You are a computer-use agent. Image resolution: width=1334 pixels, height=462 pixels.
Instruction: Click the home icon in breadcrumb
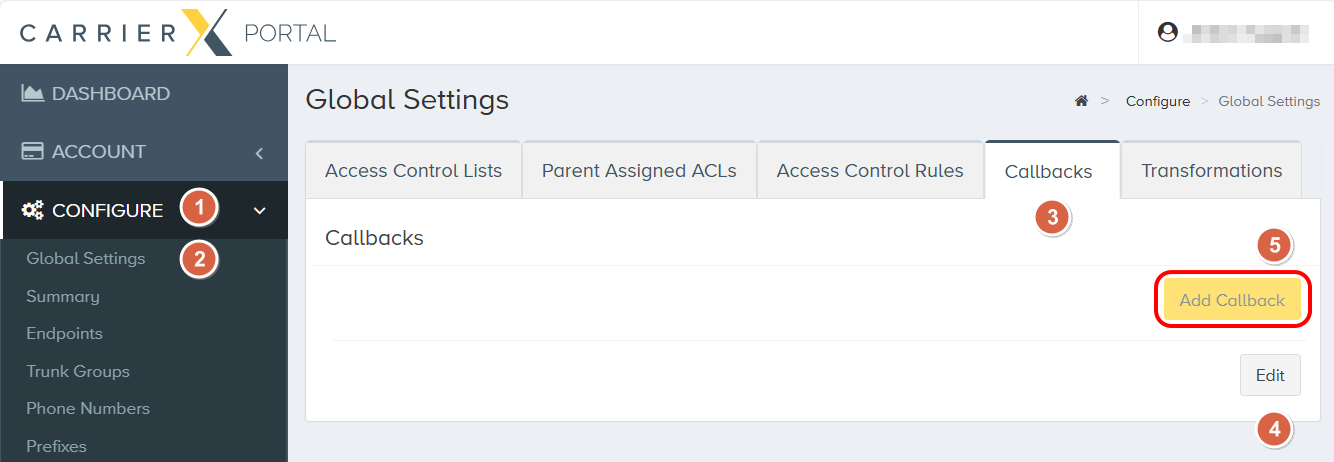pos(1081,101)
